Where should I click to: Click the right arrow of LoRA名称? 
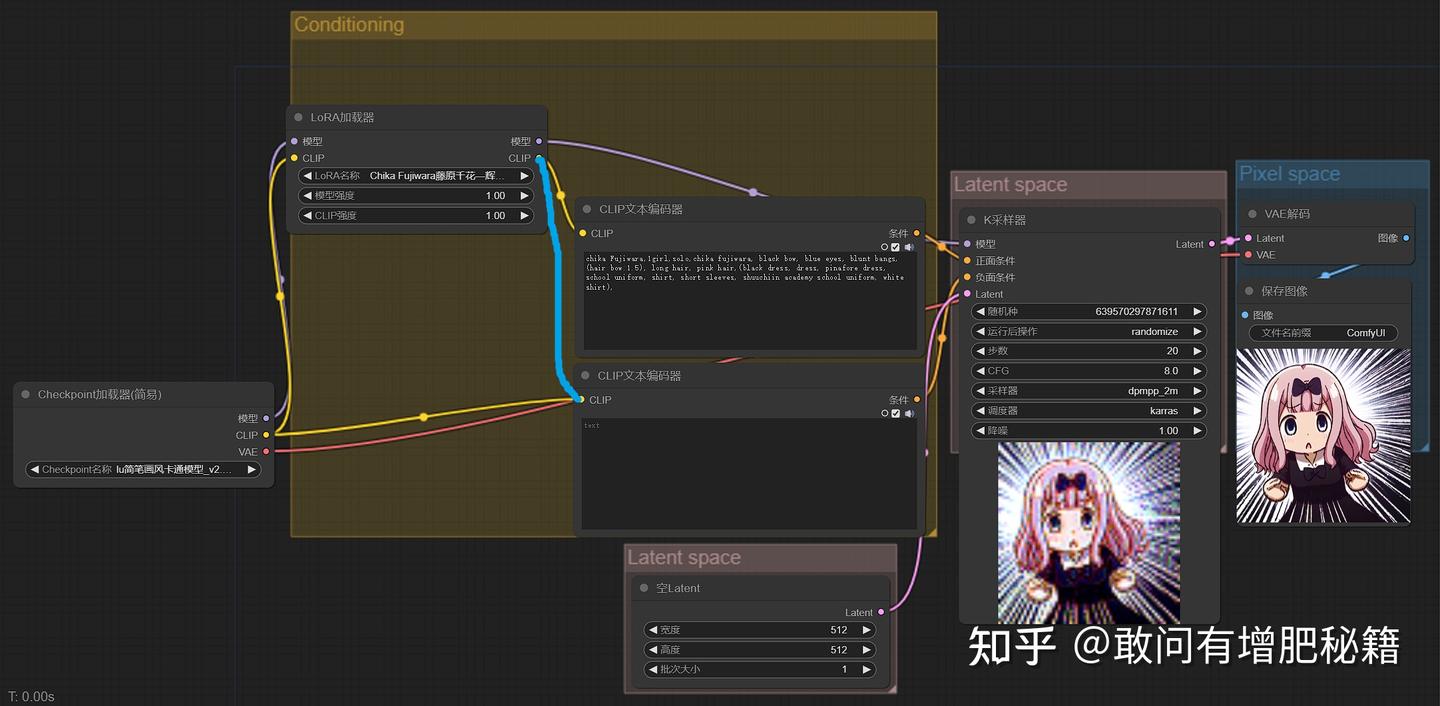(524, 176)
